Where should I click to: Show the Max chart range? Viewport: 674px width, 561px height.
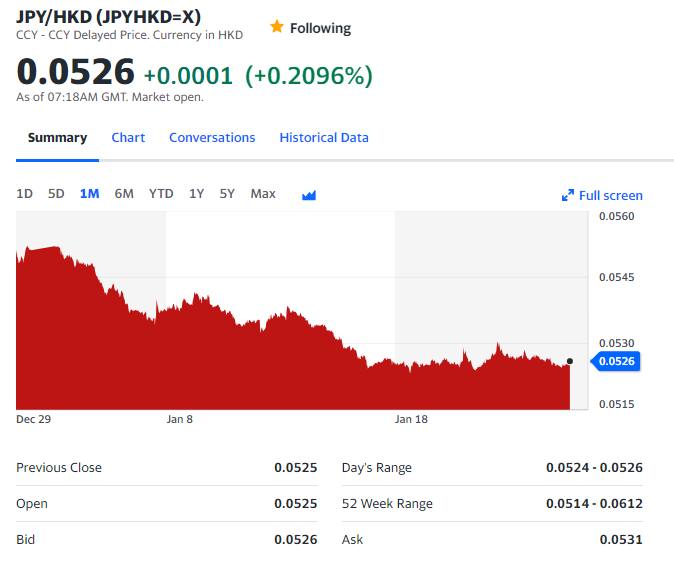[x=263, y=194]
